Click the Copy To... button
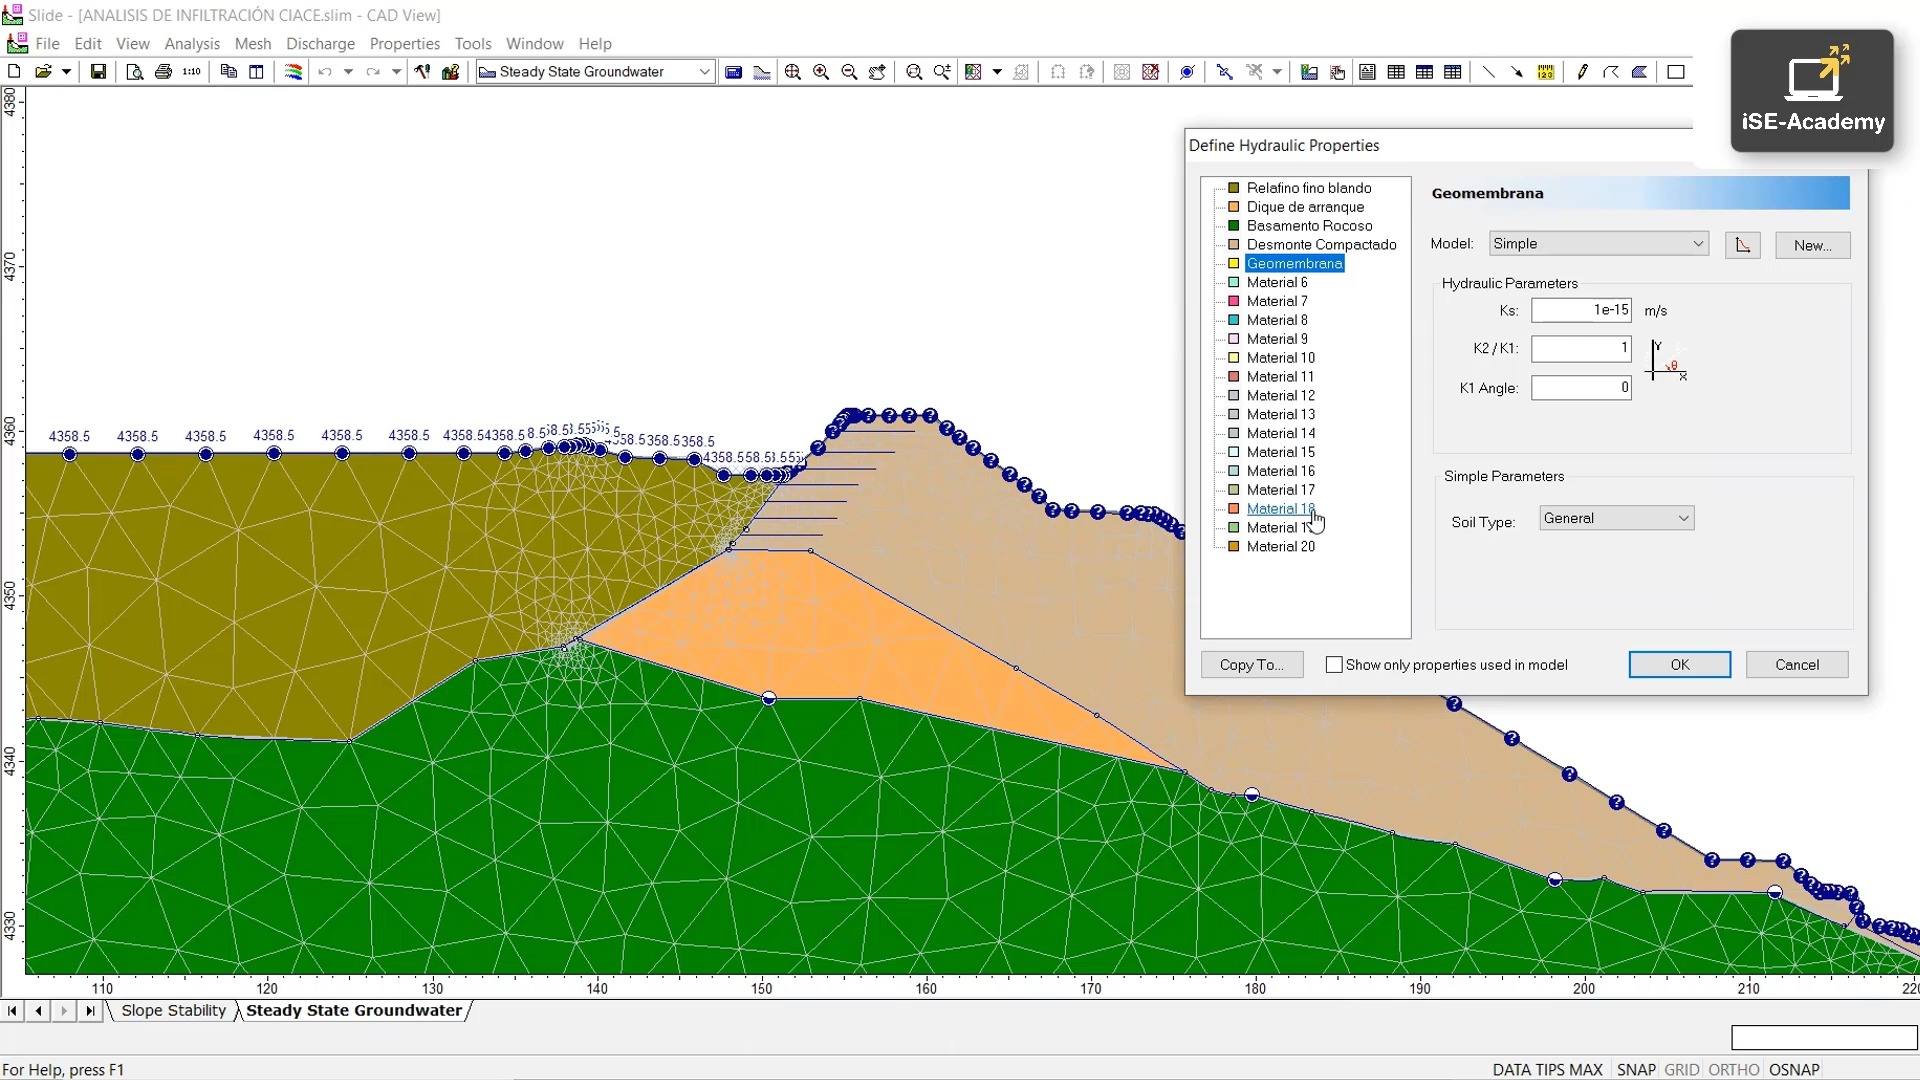This screenshot has width=1920, height=1080. click(x=1252, y=665)
